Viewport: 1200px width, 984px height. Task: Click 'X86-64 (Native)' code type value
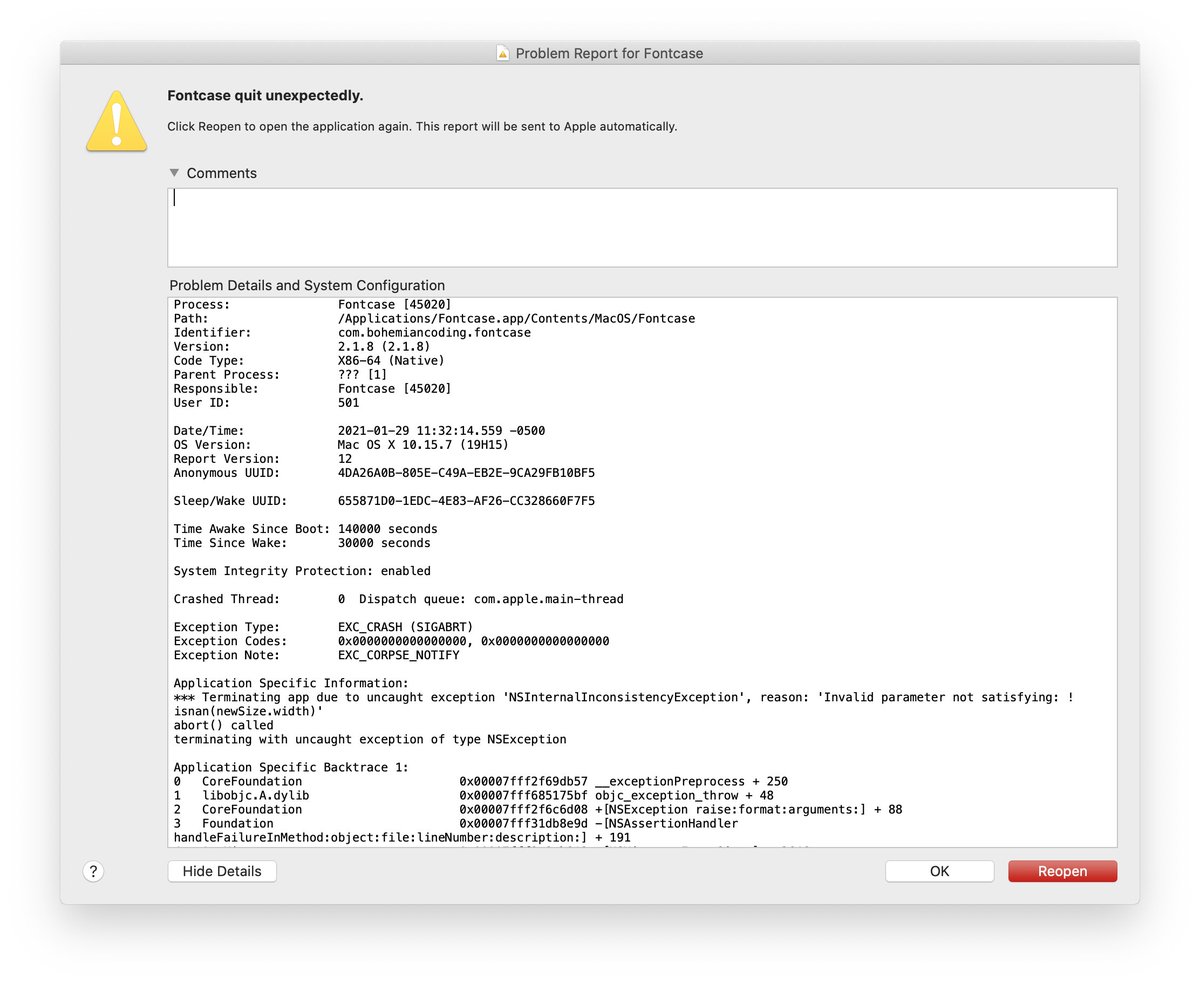point(391,360)
